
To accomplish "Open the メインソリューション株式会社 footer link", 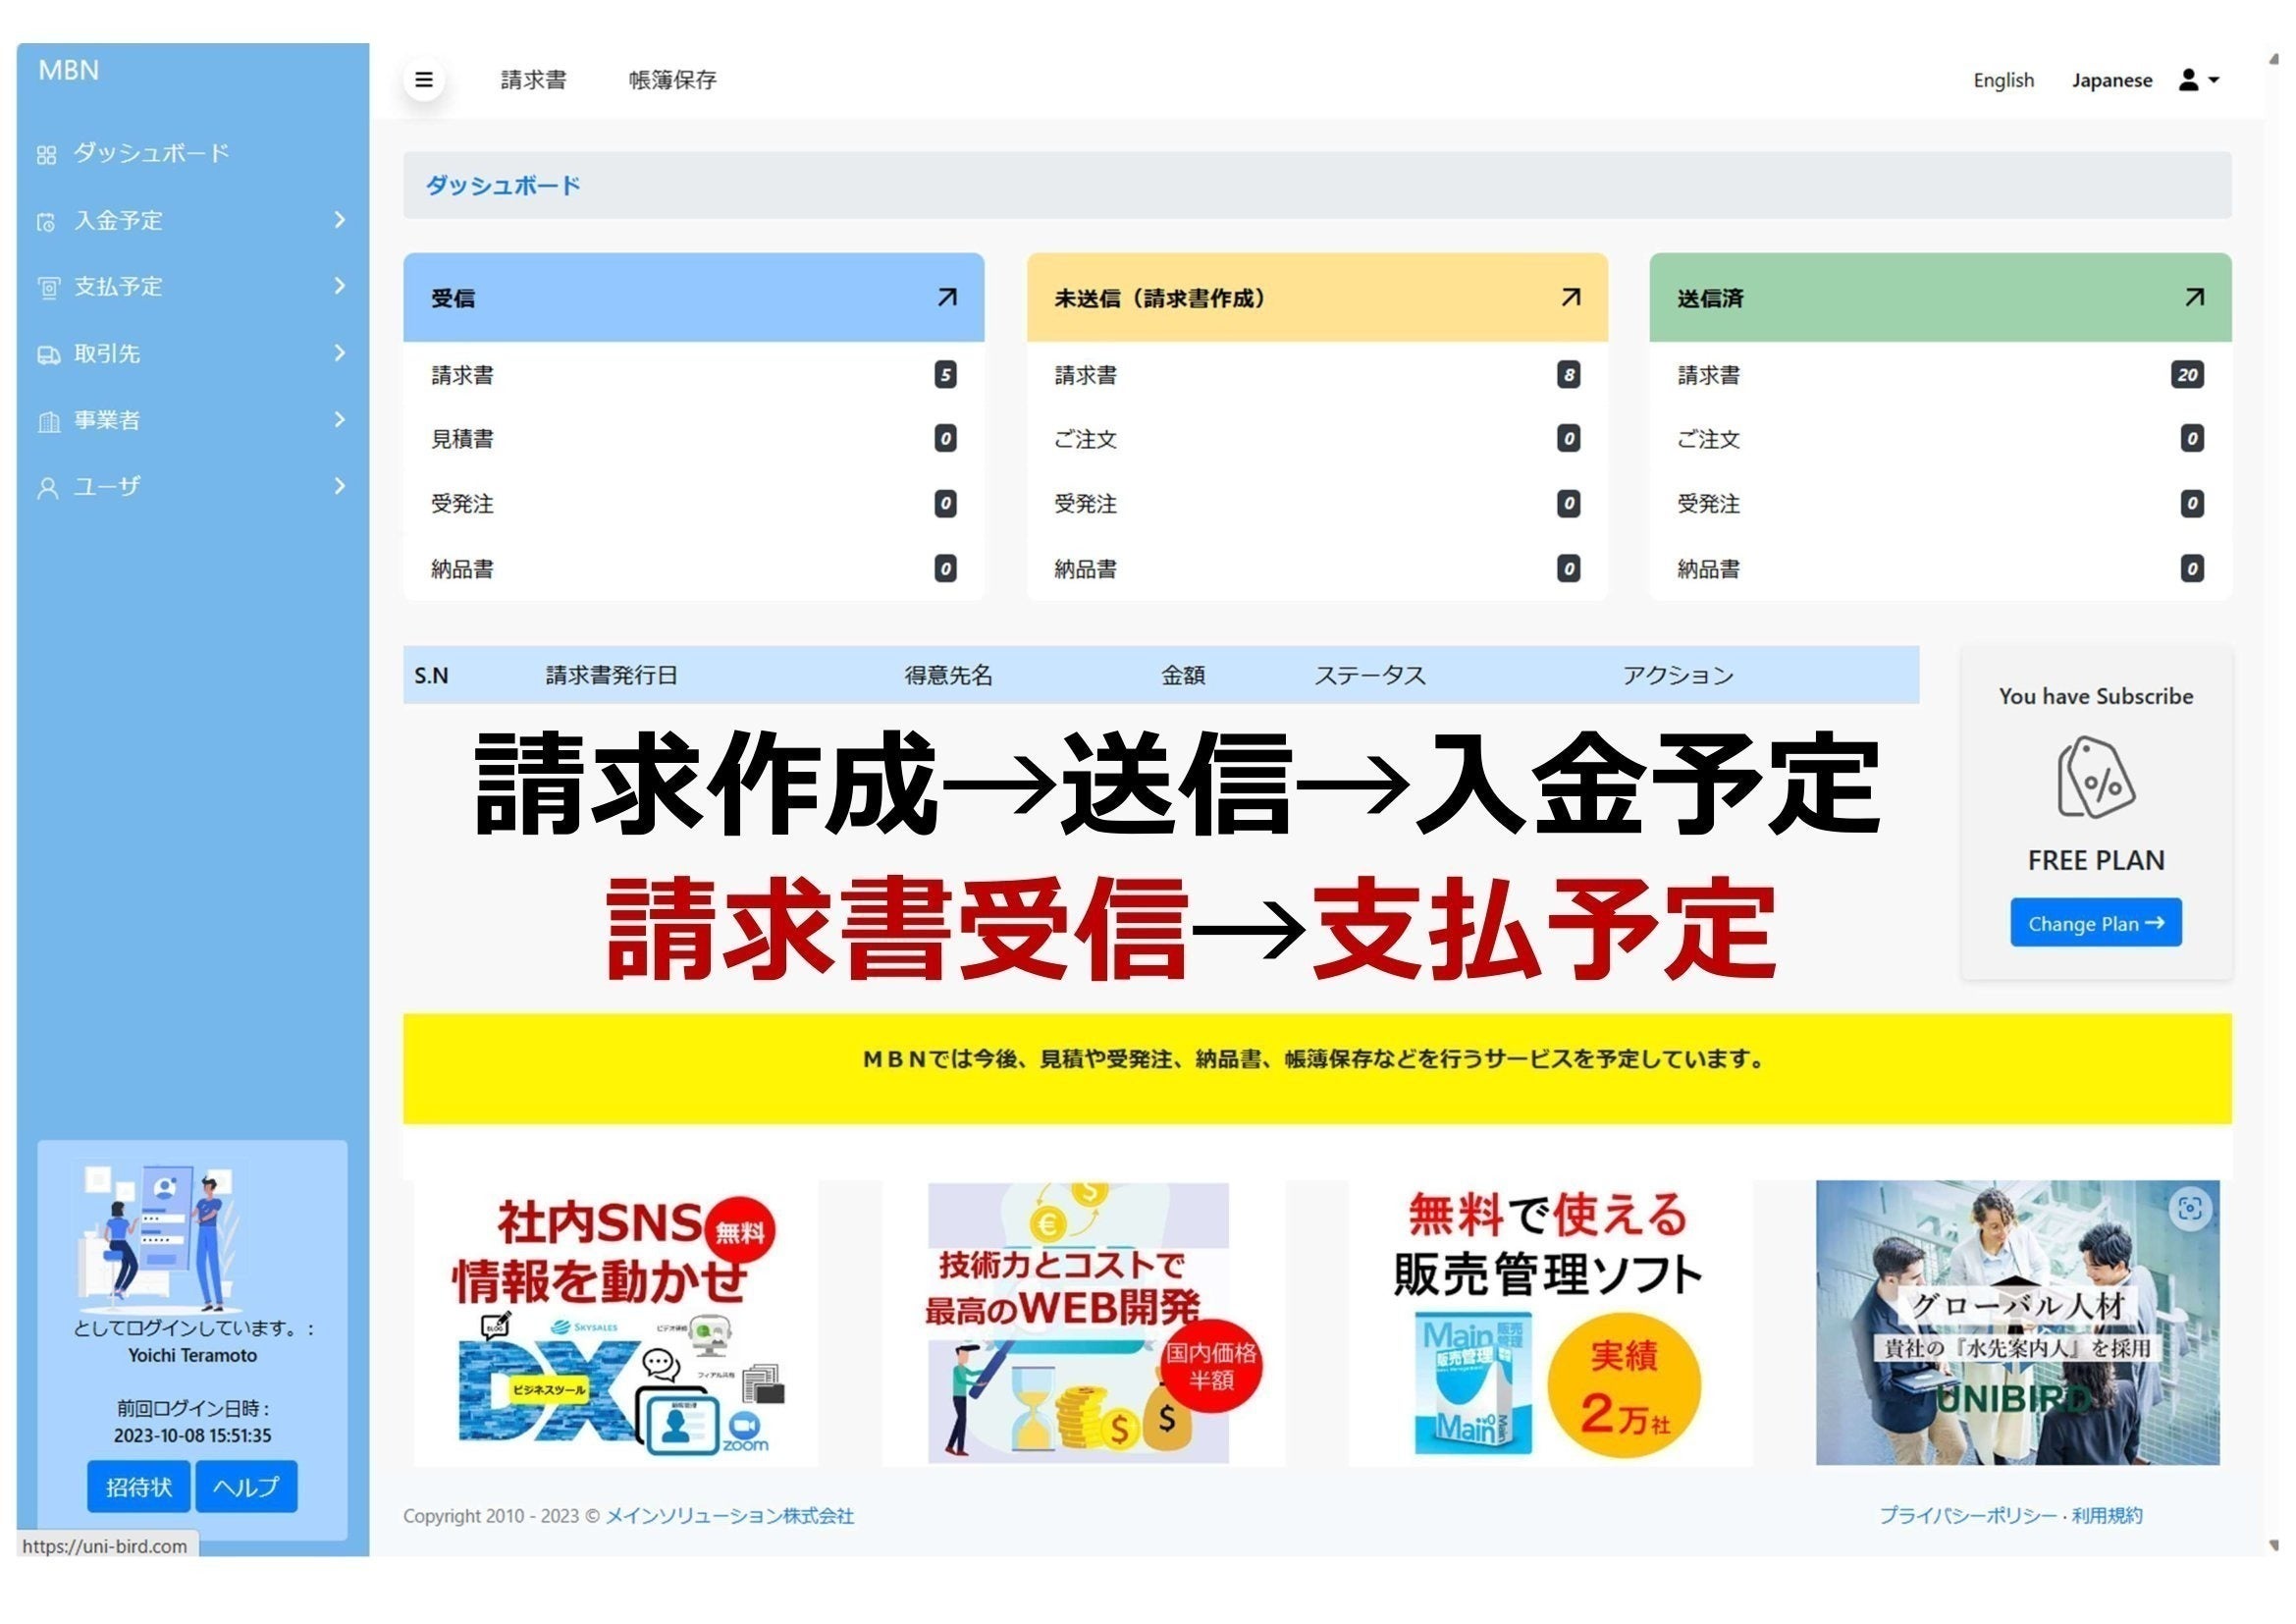I will pyautogui.click(x=729, y=1516).
